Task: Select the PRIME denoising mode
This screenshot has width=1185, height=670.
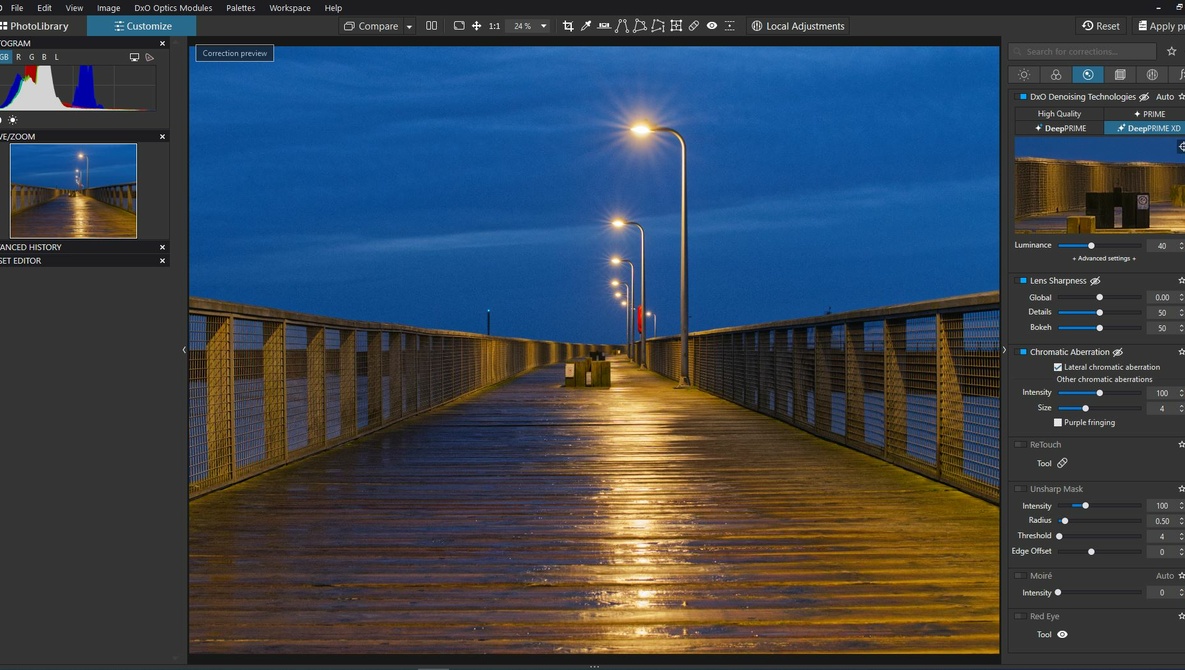Action: 1149,113
